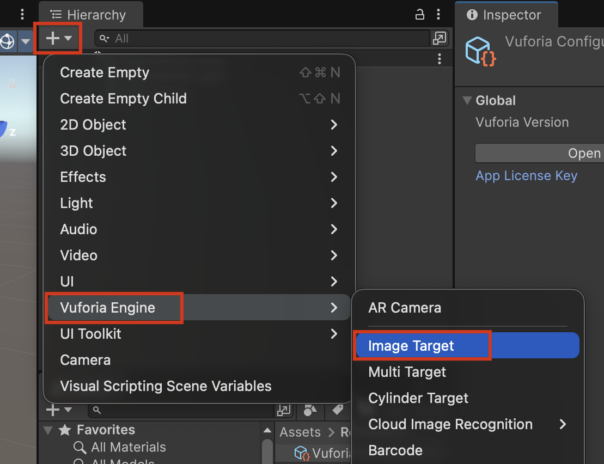Click the search magnifier next to All Materials
604x464 pixels.
click(x=79, y=447)
